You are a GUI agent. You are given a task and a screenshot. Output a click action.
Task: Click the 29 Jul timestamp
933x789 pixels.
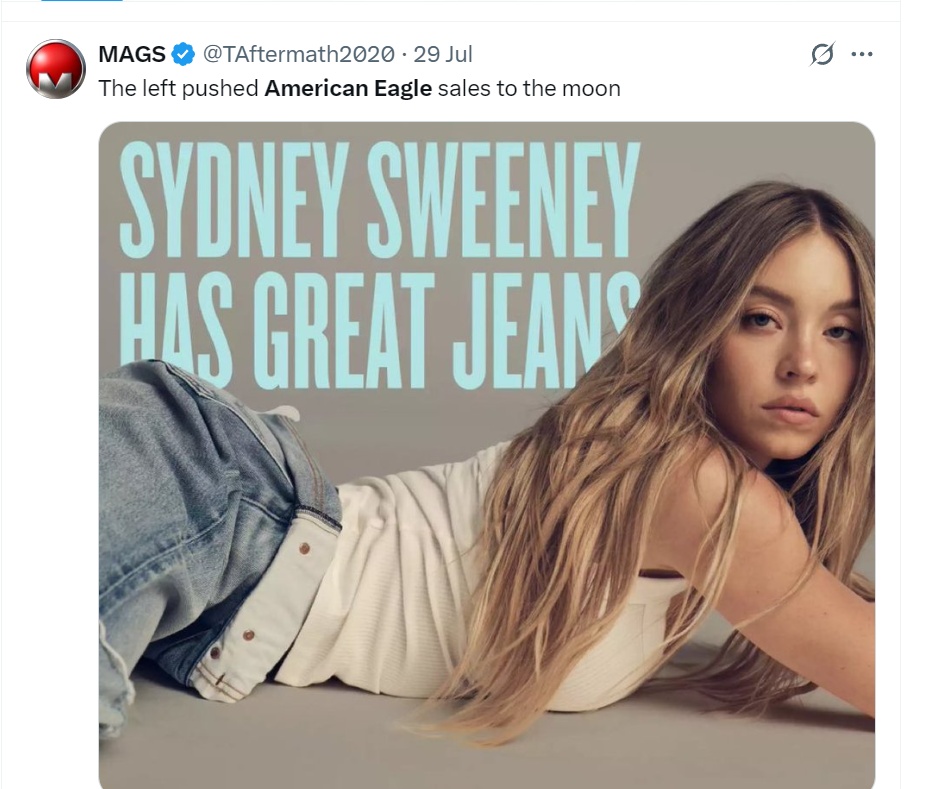pyautogui.click(x=442, y=54)
